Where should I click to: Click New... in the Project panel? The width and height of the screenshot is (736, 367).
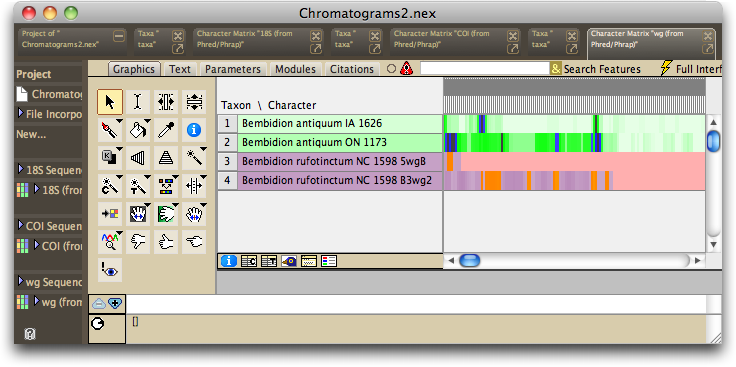(32, 134)
